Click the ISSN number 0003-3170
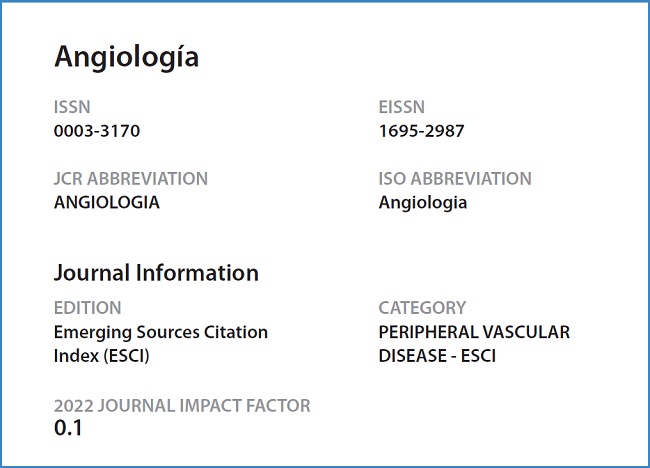Screen dimensions: 650x468 pos(97,131)
